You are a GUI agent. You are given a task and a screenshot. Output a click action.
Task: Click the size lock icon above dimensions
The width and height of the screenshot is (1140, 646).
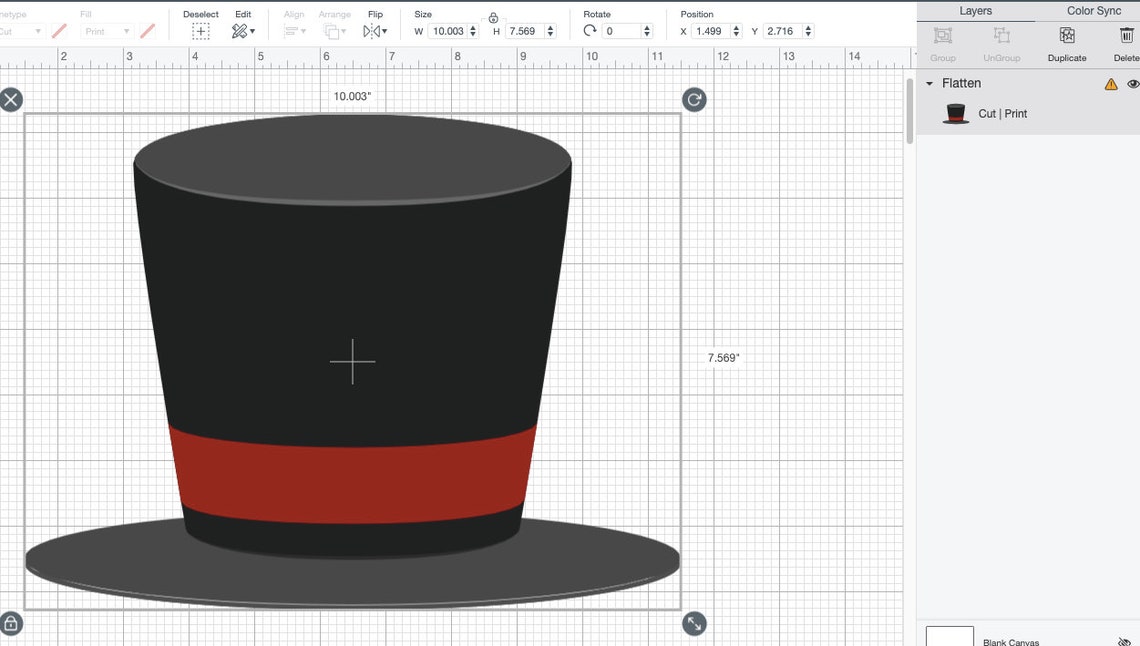pyautogui.click(x=492, y=17)
